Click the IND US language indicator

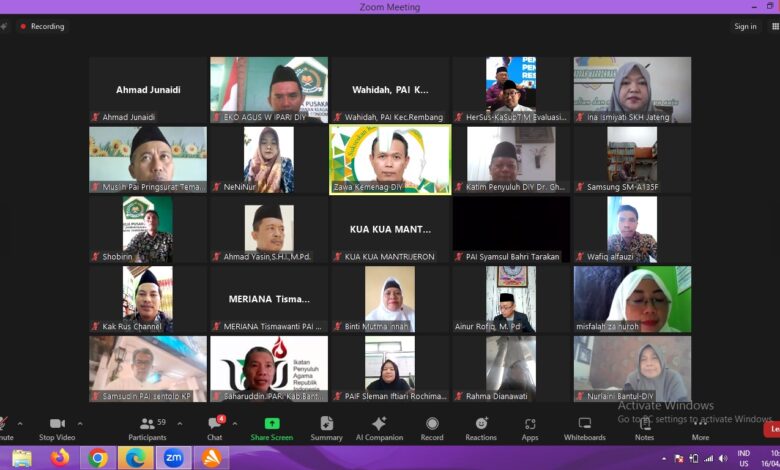tap(744, 458)
